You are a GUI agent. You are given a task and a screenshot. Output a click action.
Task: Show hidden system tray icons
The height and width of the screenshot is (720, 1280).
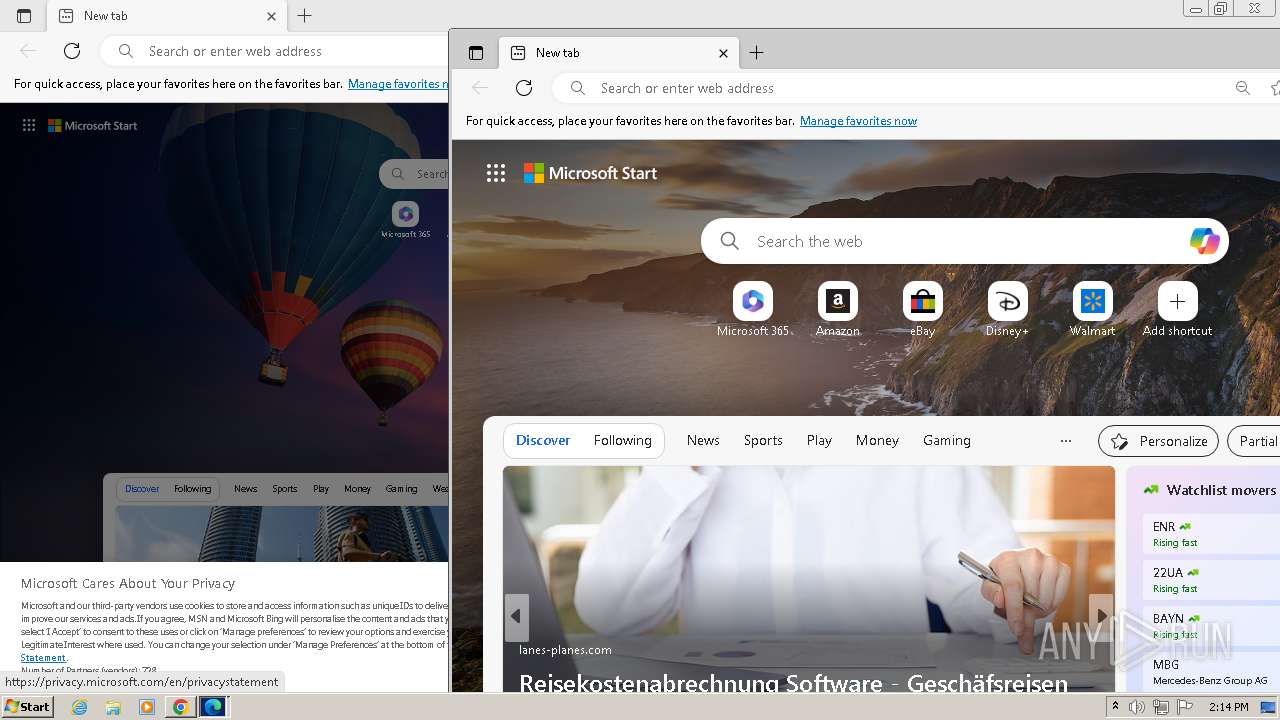1115,707
